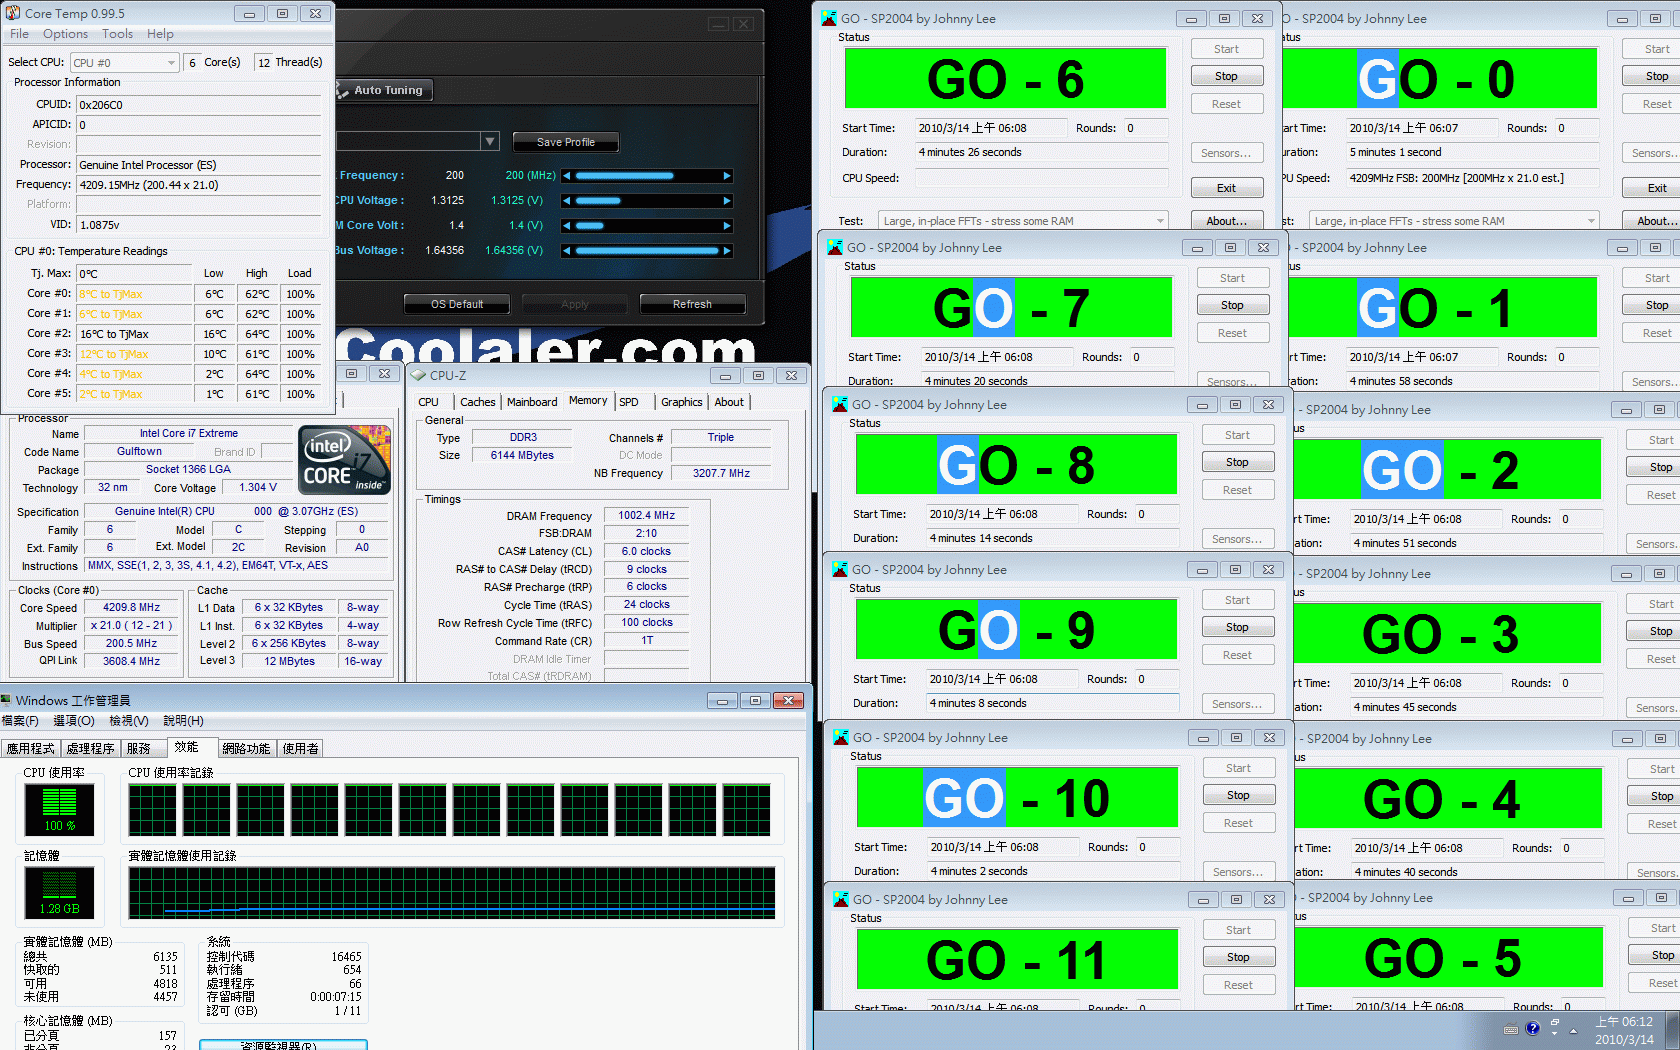The width and height of the screenshot is (1680, 1050).
Task: Decrease CPU Voltage with its left arrow
Action: [x=567, y=201]
